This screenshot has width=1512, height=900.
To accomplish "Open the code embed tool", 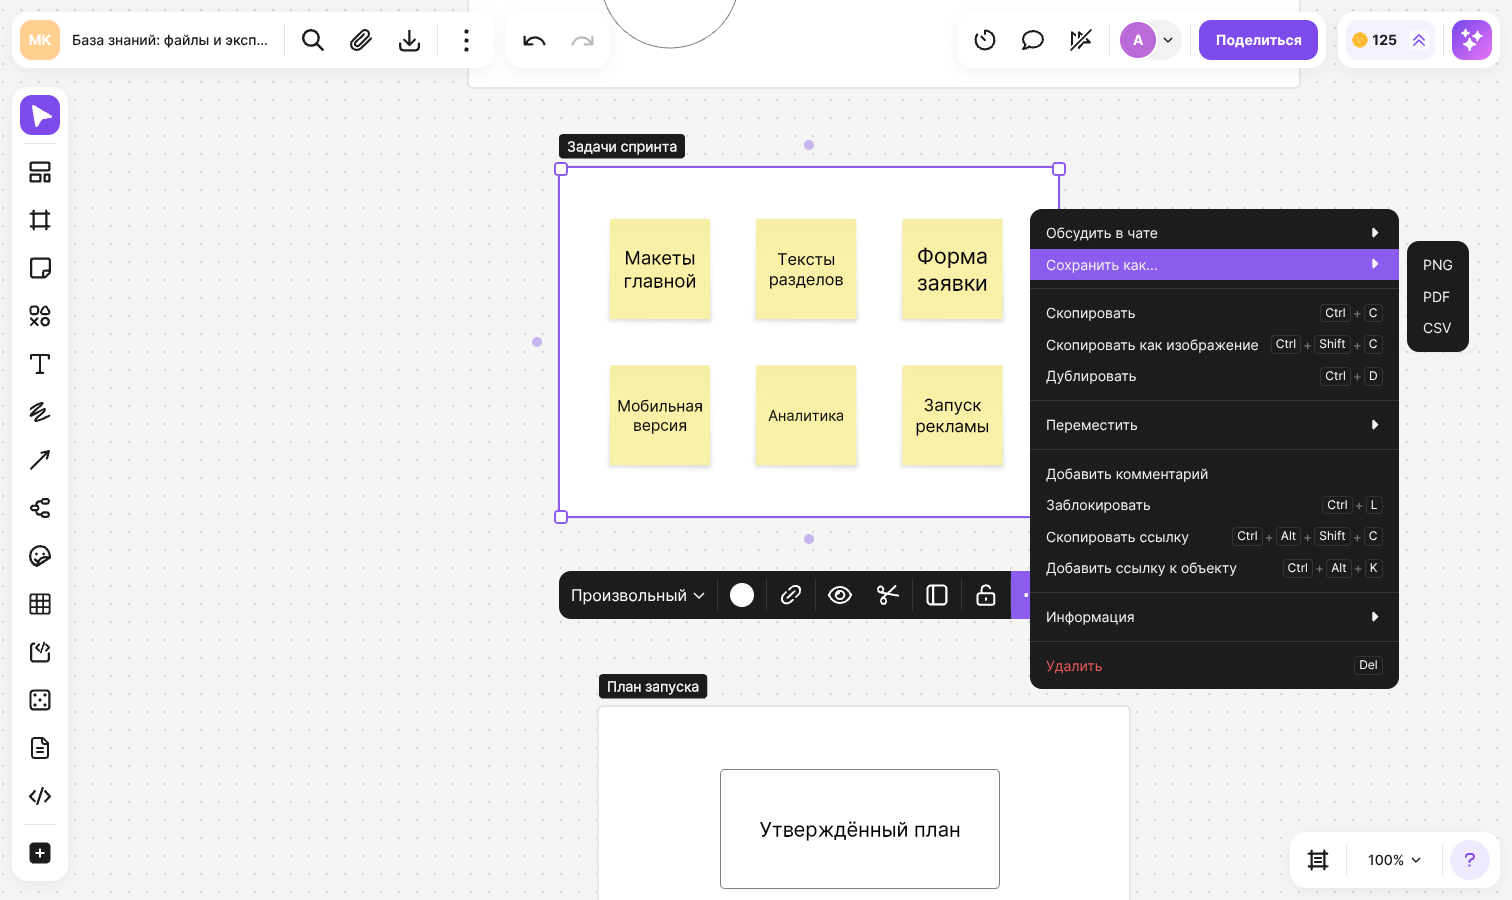I will 40,796.
